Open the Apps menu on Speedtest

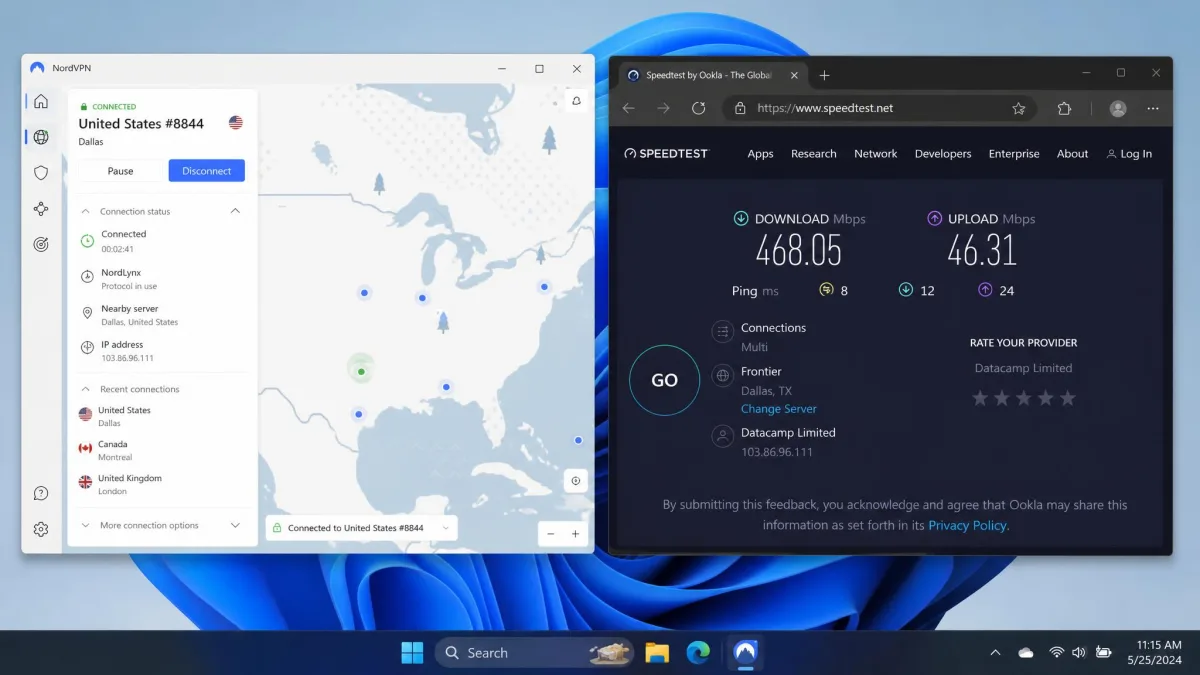coord(760,154)
